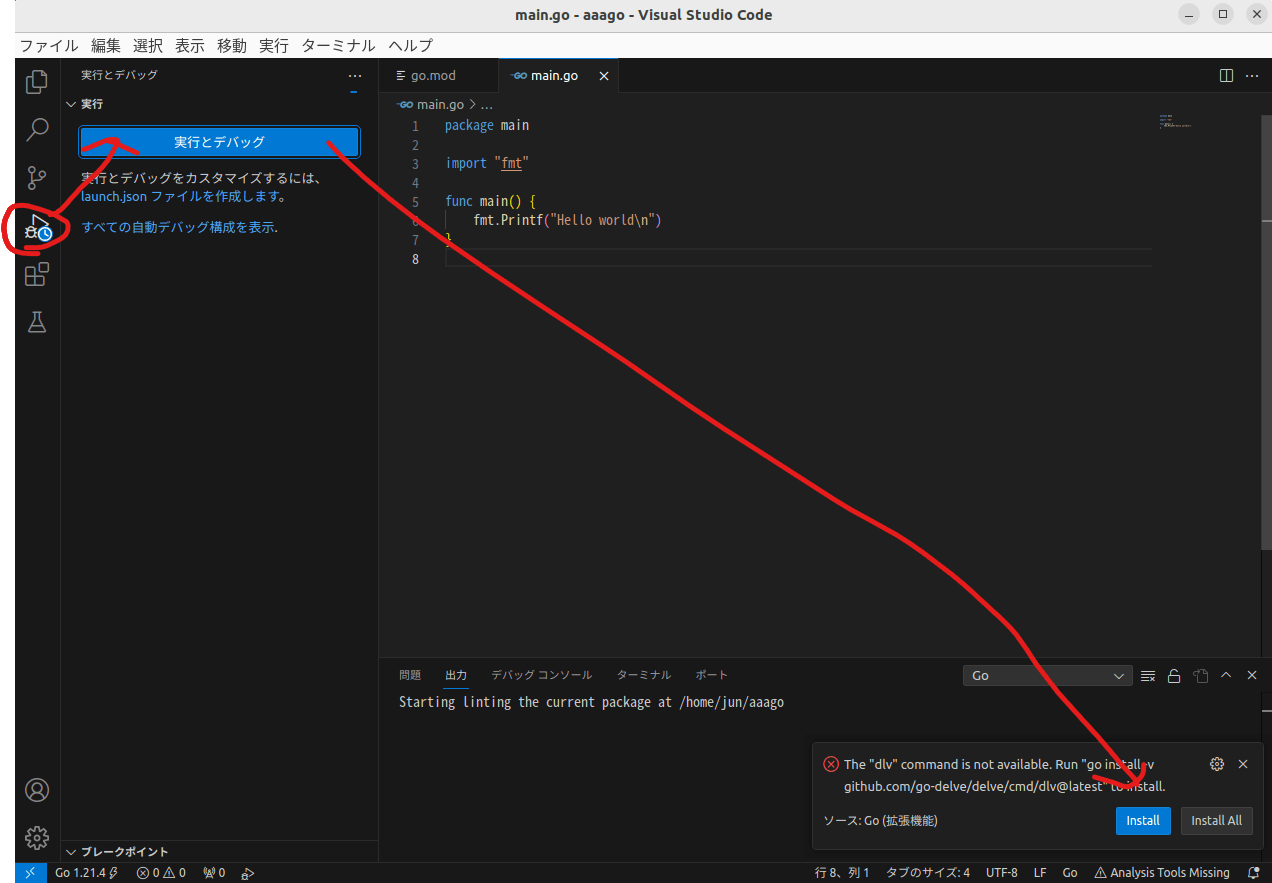Click line number 5 in the gutter
The width and height of the screenshot is (1272, 883).
415,202
